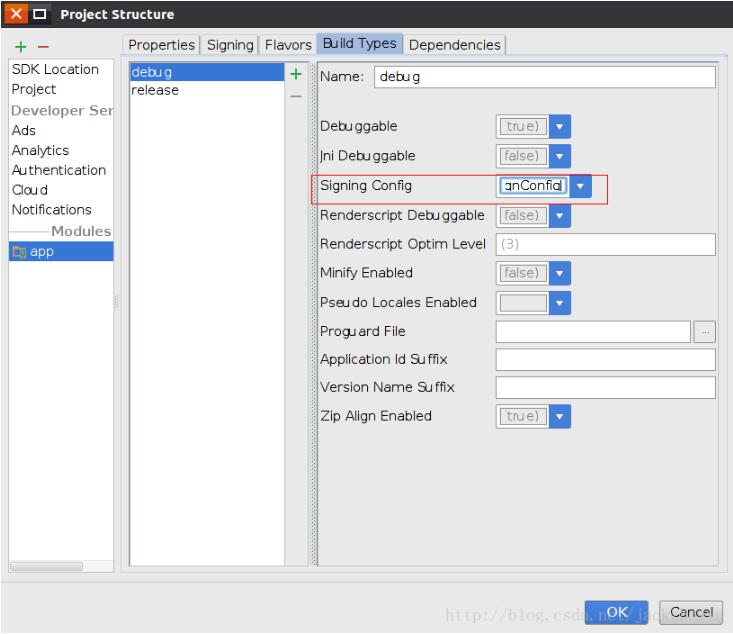Select Analytics in the sidebar
Image resolution: width=733 pixels, height=634 pixels.
[x=61, y=150]
